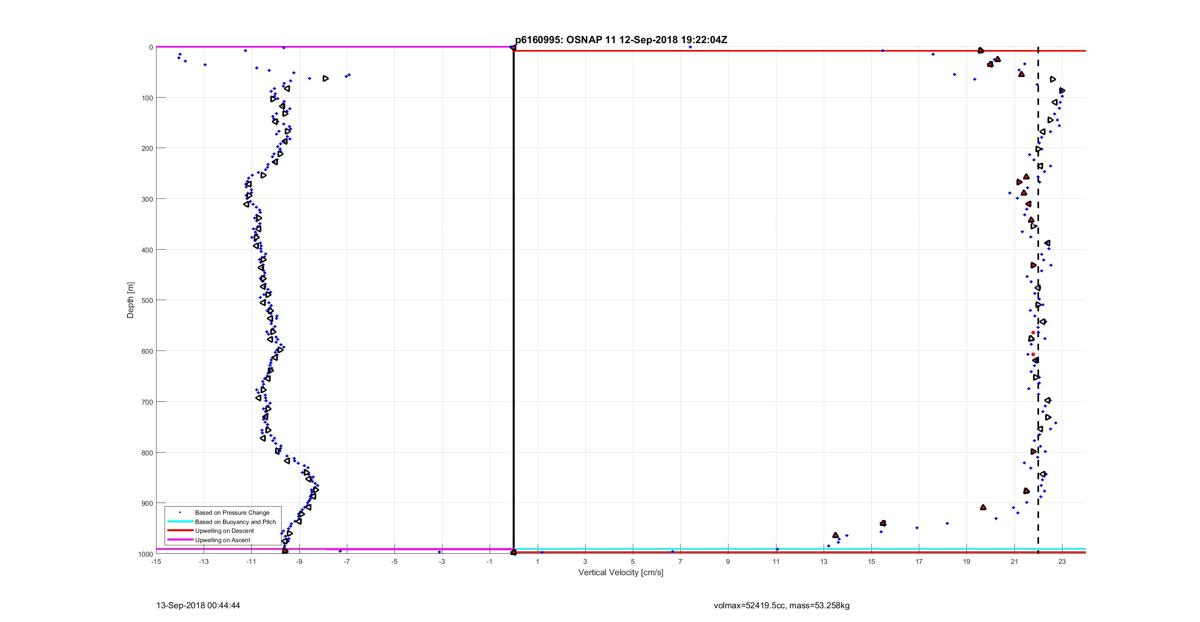This screenshot has width=1200, height=622.
Task: Click velocity tick label '-1'
Action: coord(489,562)
